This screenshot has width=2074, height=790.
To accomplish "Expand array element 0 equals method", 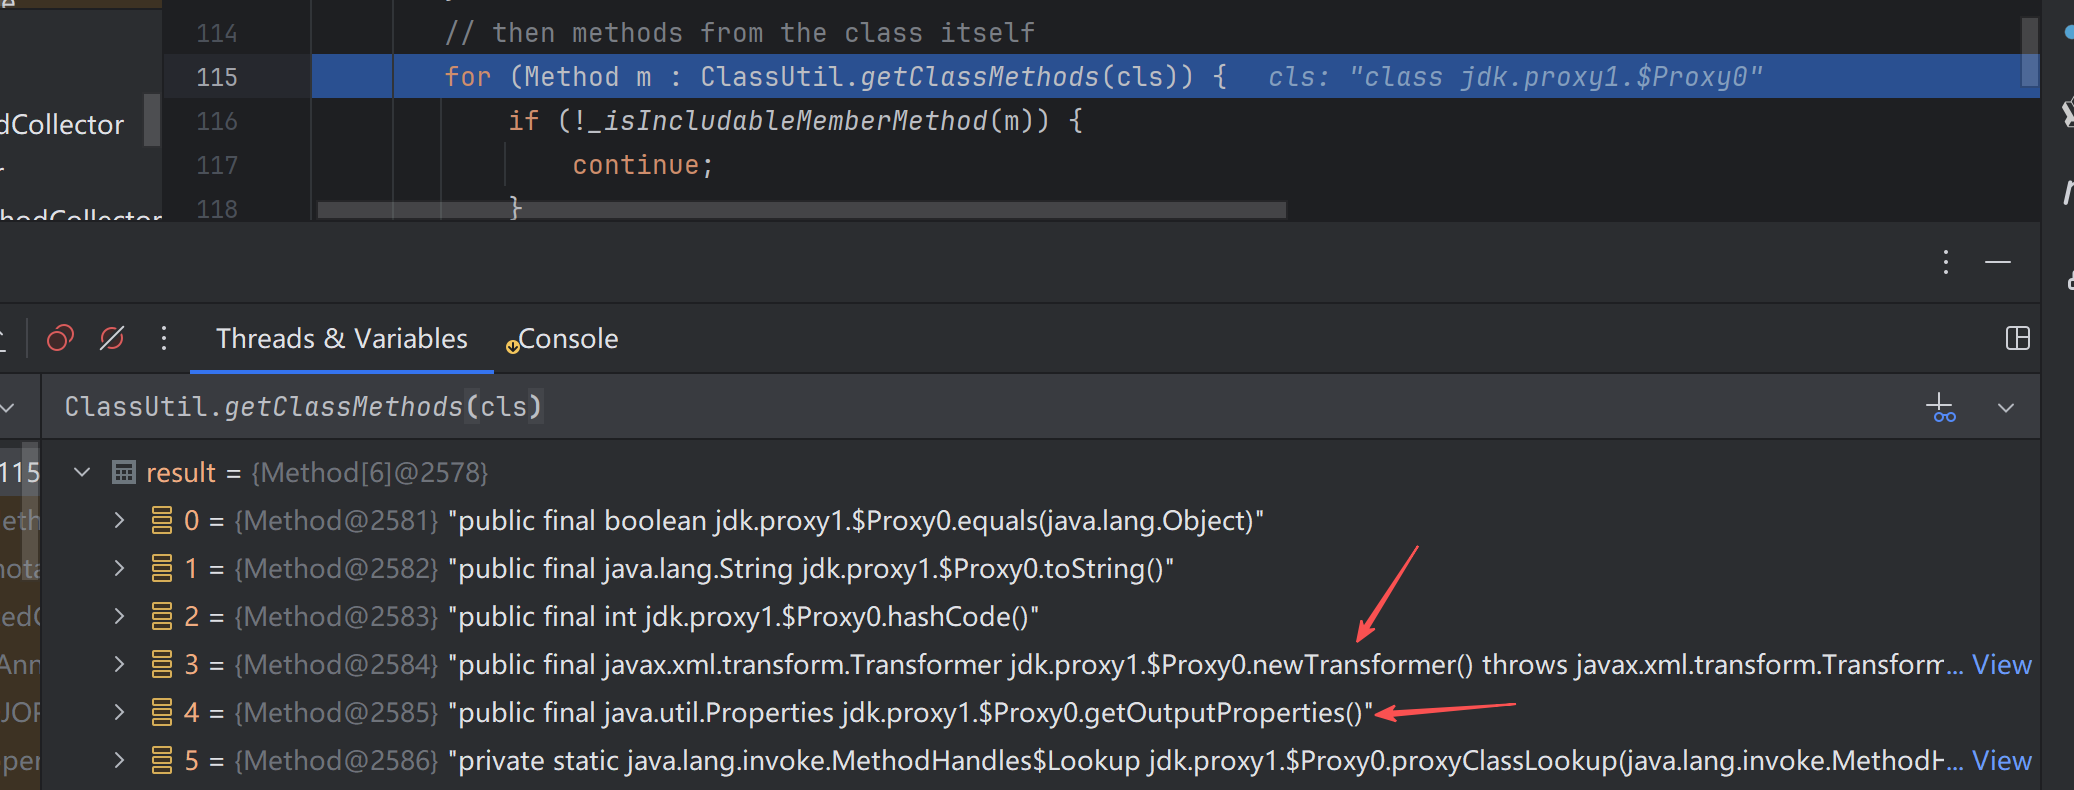I will tap(119, 520).
